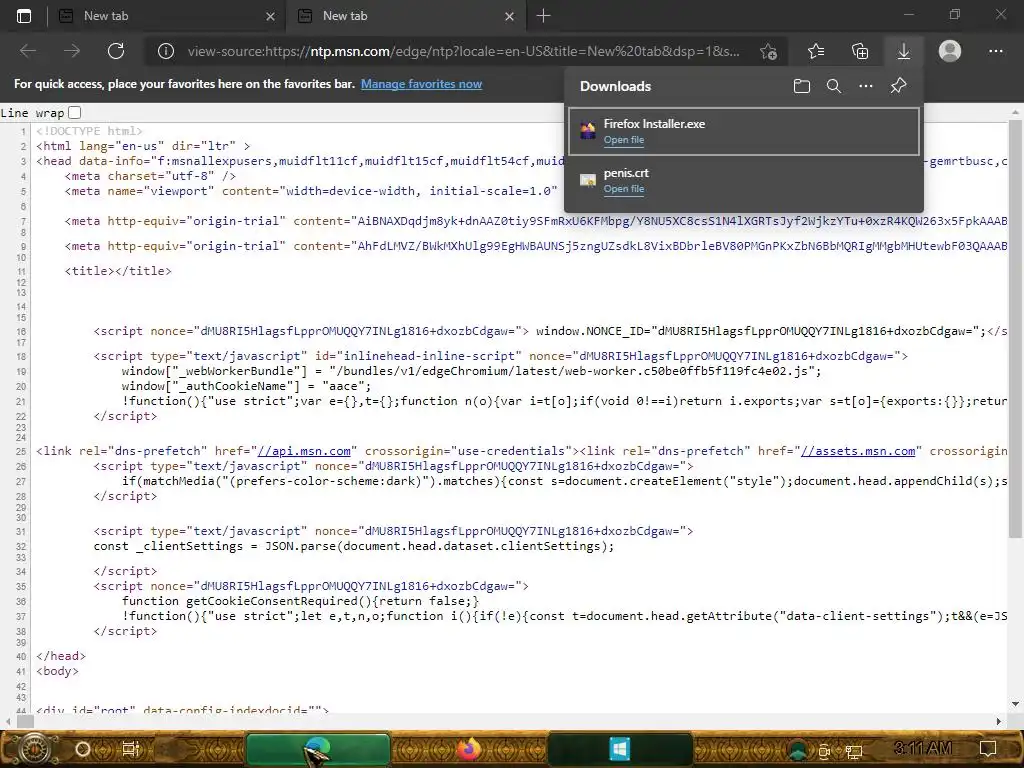The width and height of the screenshot is (1024, 768).
Task: Click the vertical scrollbar thumb
Action: click(x=1016, y=328)
